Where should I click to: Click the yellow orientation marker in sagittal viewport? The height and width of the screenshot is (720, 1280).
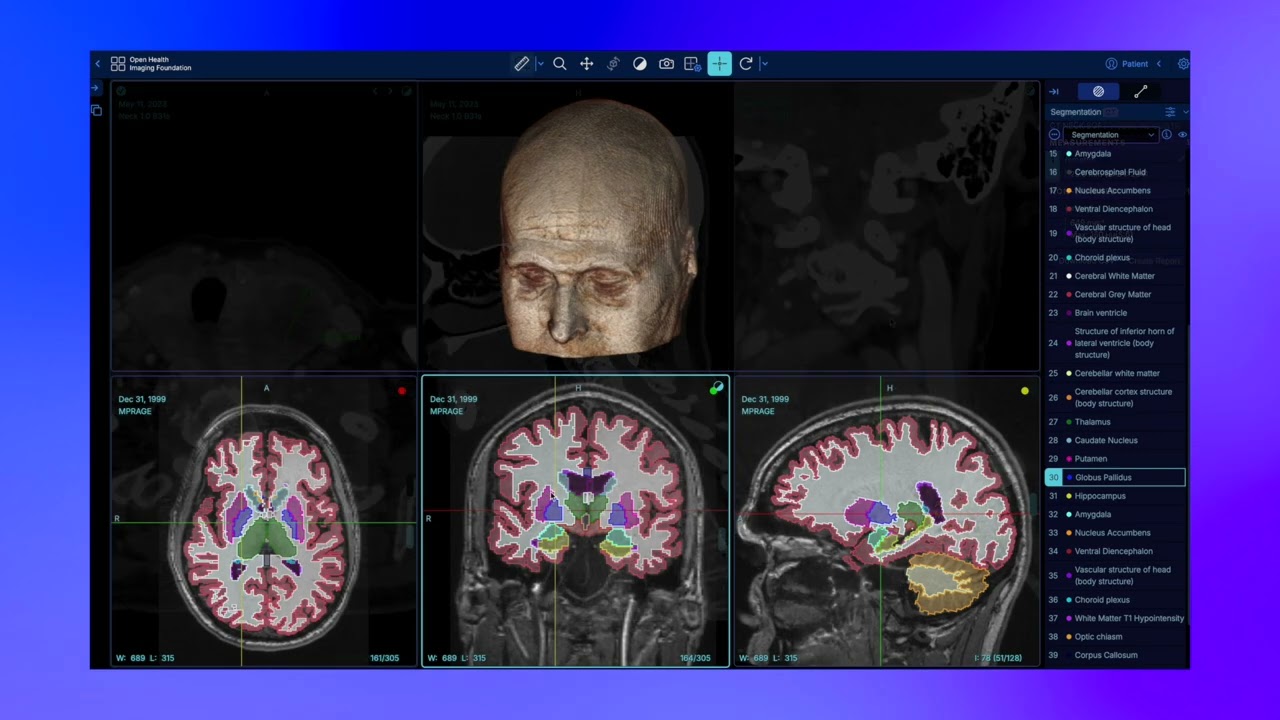pyautogui.click(x=1025, y=391)
